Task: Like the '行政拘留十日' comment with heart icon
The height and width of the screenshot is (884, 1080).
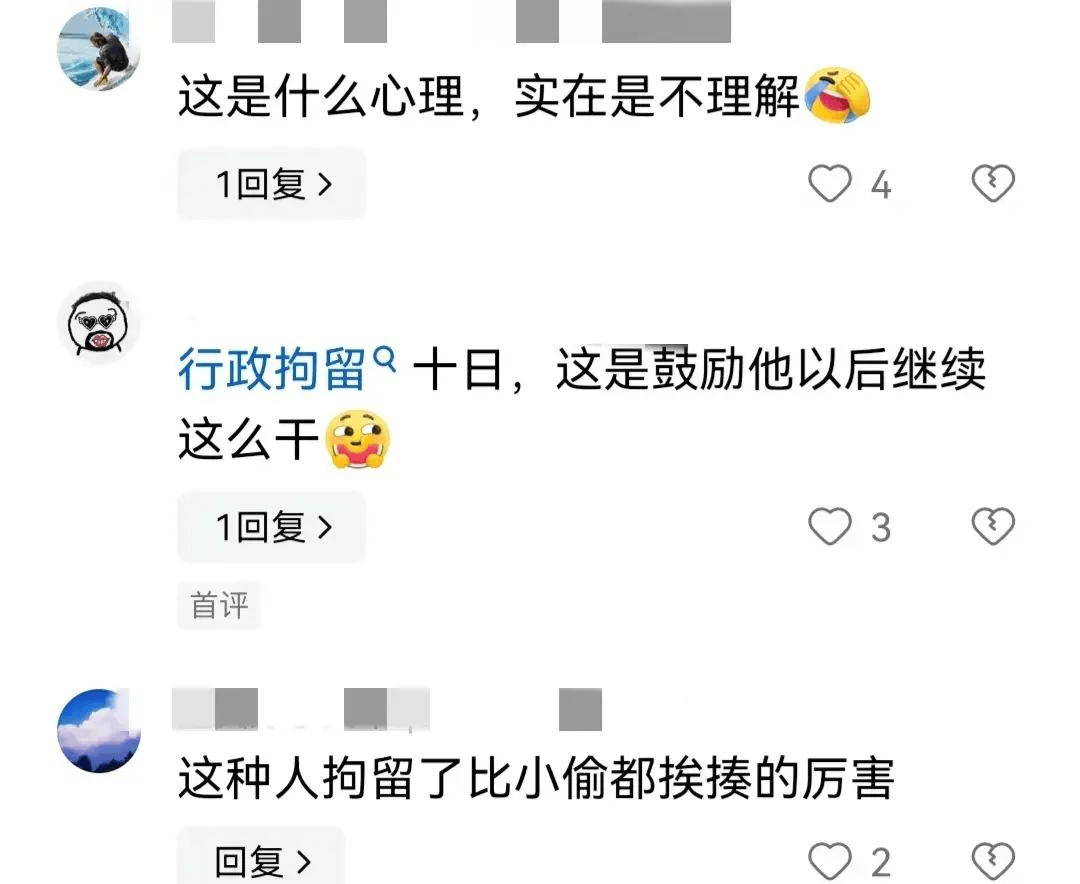Action: click(x=829, y=526)
